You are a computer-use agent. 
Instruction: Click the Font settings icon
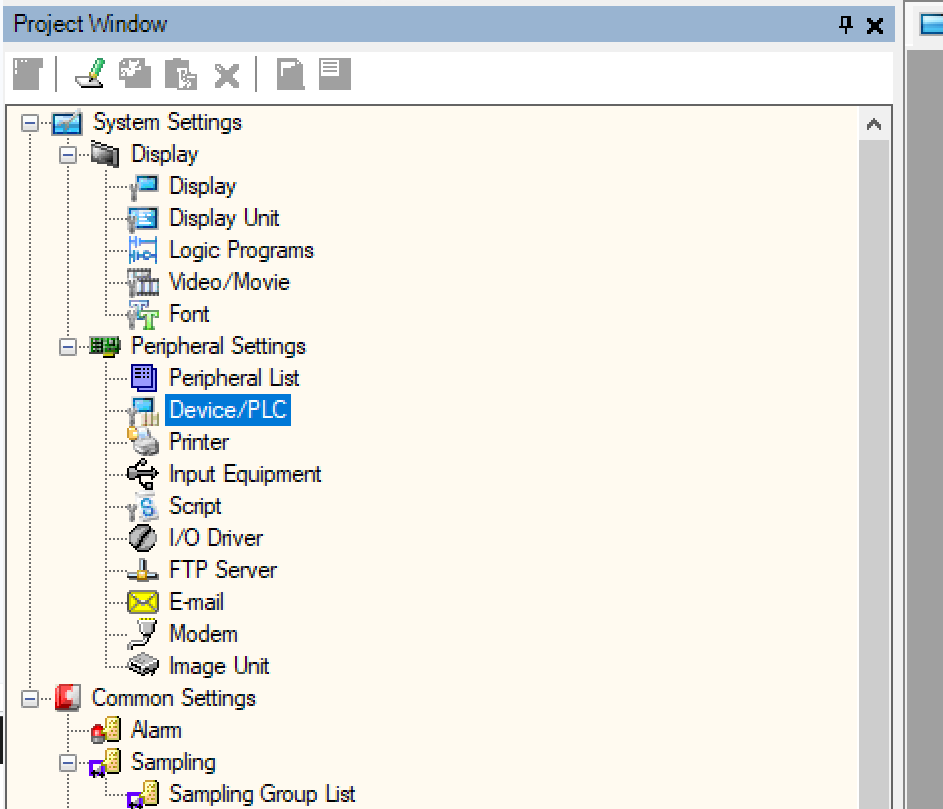pyautogui.click(x=143, y=314)
